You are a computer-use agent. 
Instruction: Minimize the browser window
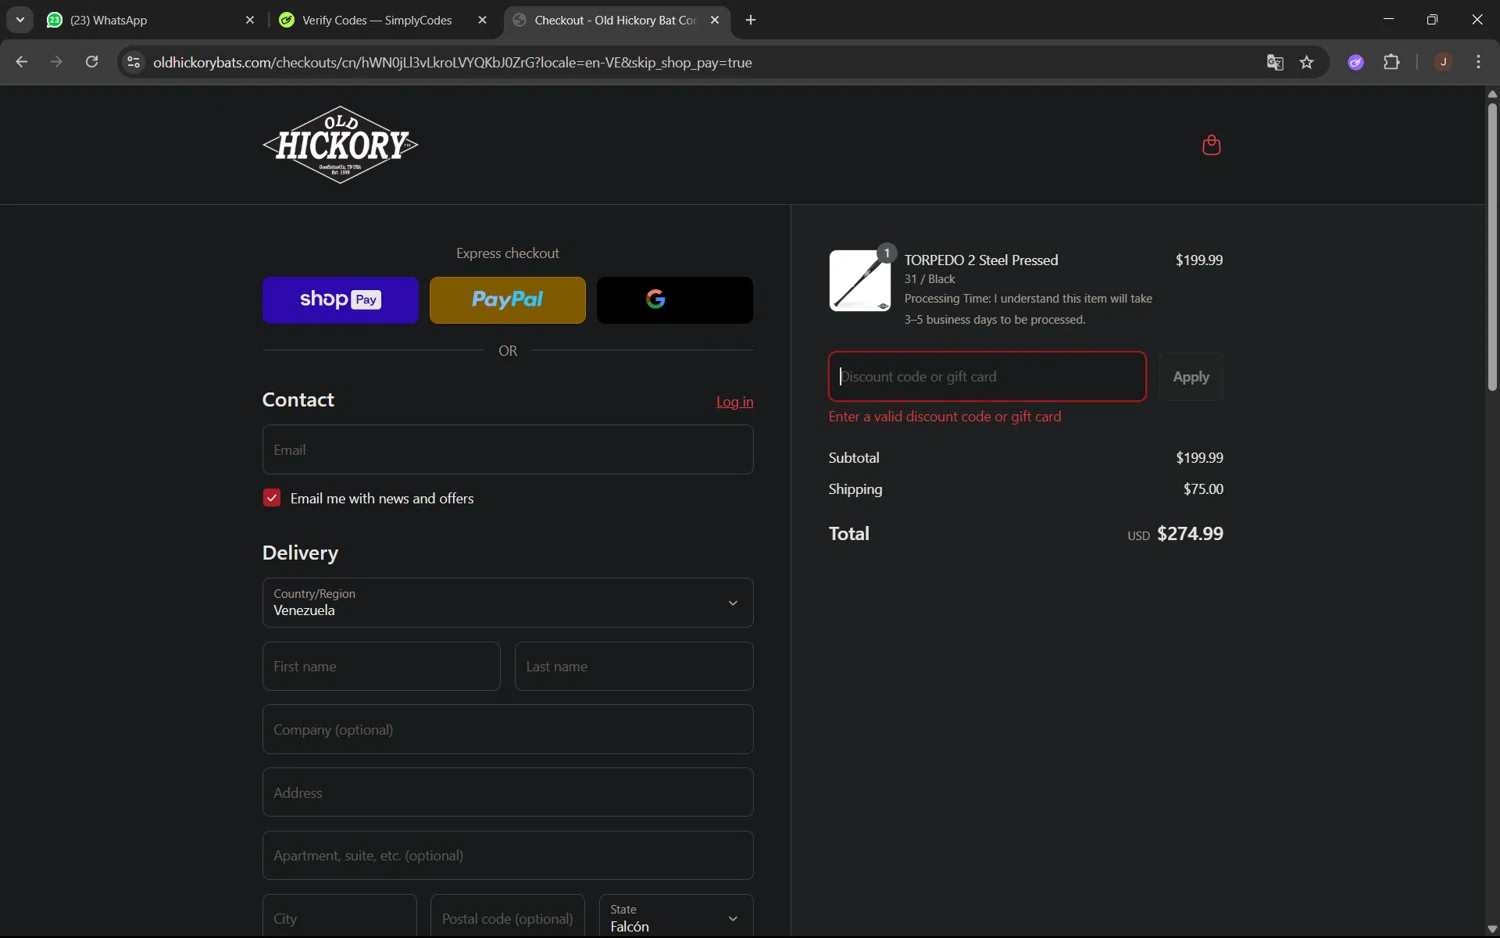[1388, 20]
